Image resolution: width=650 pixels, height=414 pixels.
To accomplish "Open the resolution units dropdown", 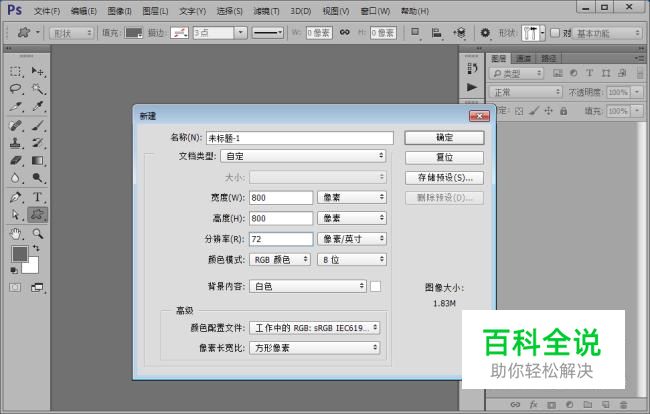I will coord(352,239).
